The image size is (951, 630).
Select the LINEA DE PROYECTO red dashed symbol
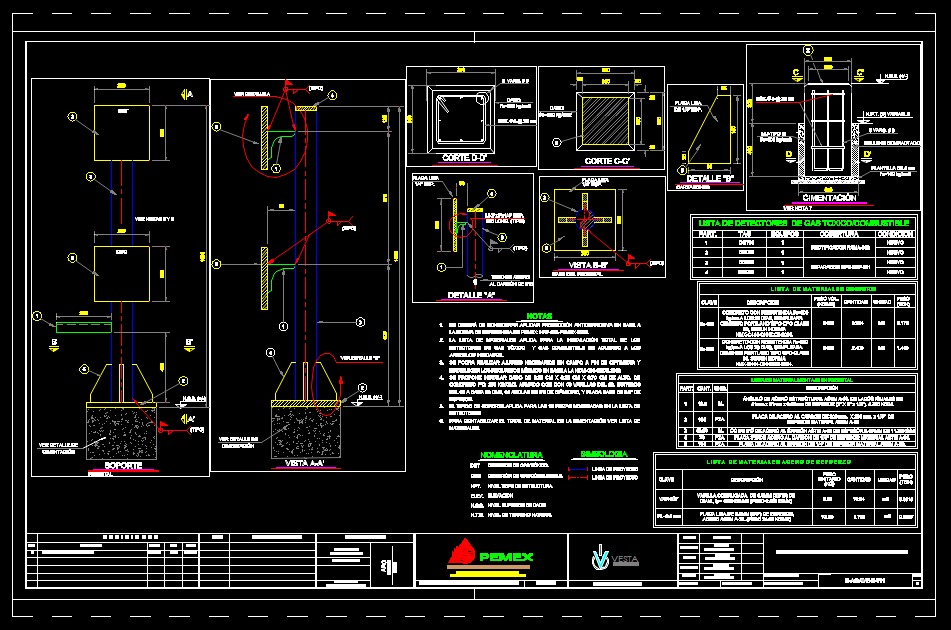[579, 479]
